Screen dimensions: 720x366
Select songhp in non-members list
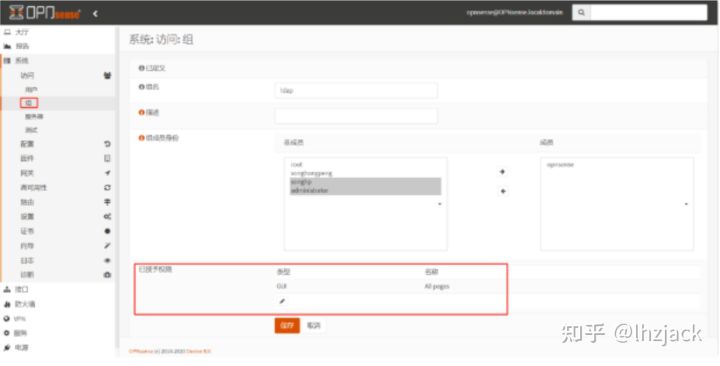[x=365, y=182]
